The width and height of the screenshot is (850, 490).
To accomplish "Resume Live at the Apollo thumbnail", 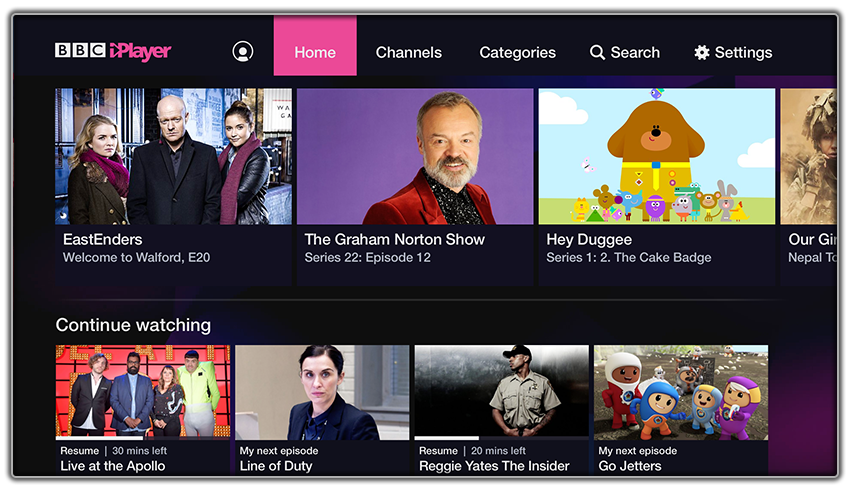I will click(143, 391).
